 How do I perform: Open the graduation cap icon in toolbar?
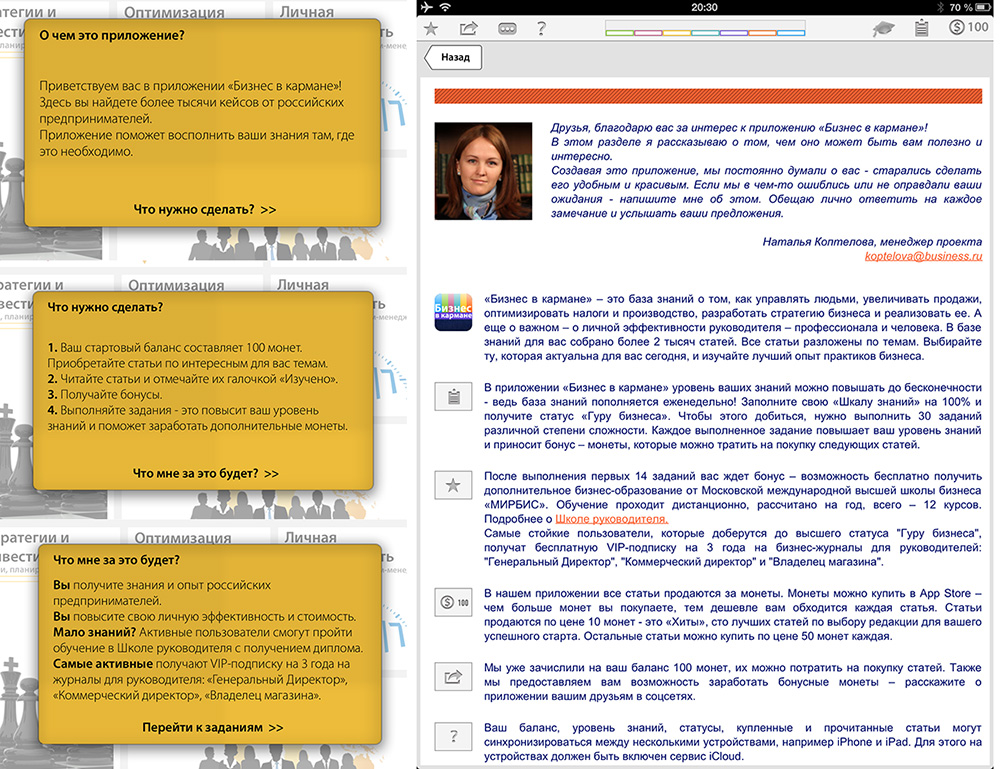pos(883,28)
